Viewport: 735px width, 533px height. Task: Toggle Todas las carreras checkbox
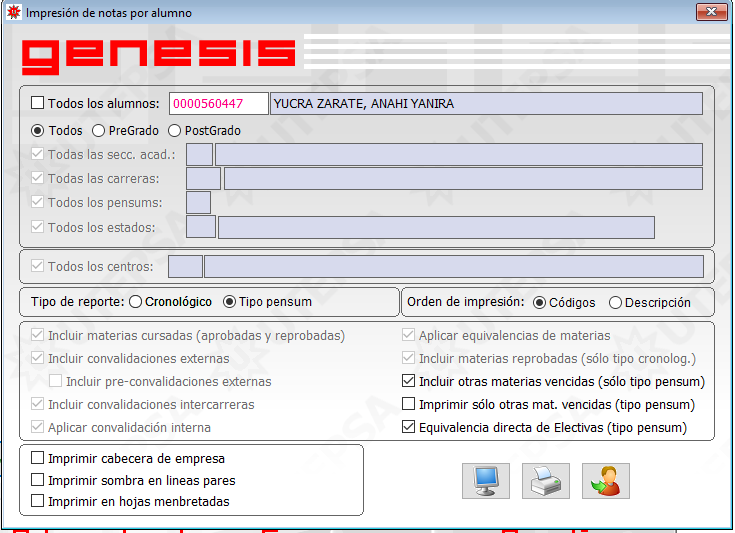click(38, 178)
